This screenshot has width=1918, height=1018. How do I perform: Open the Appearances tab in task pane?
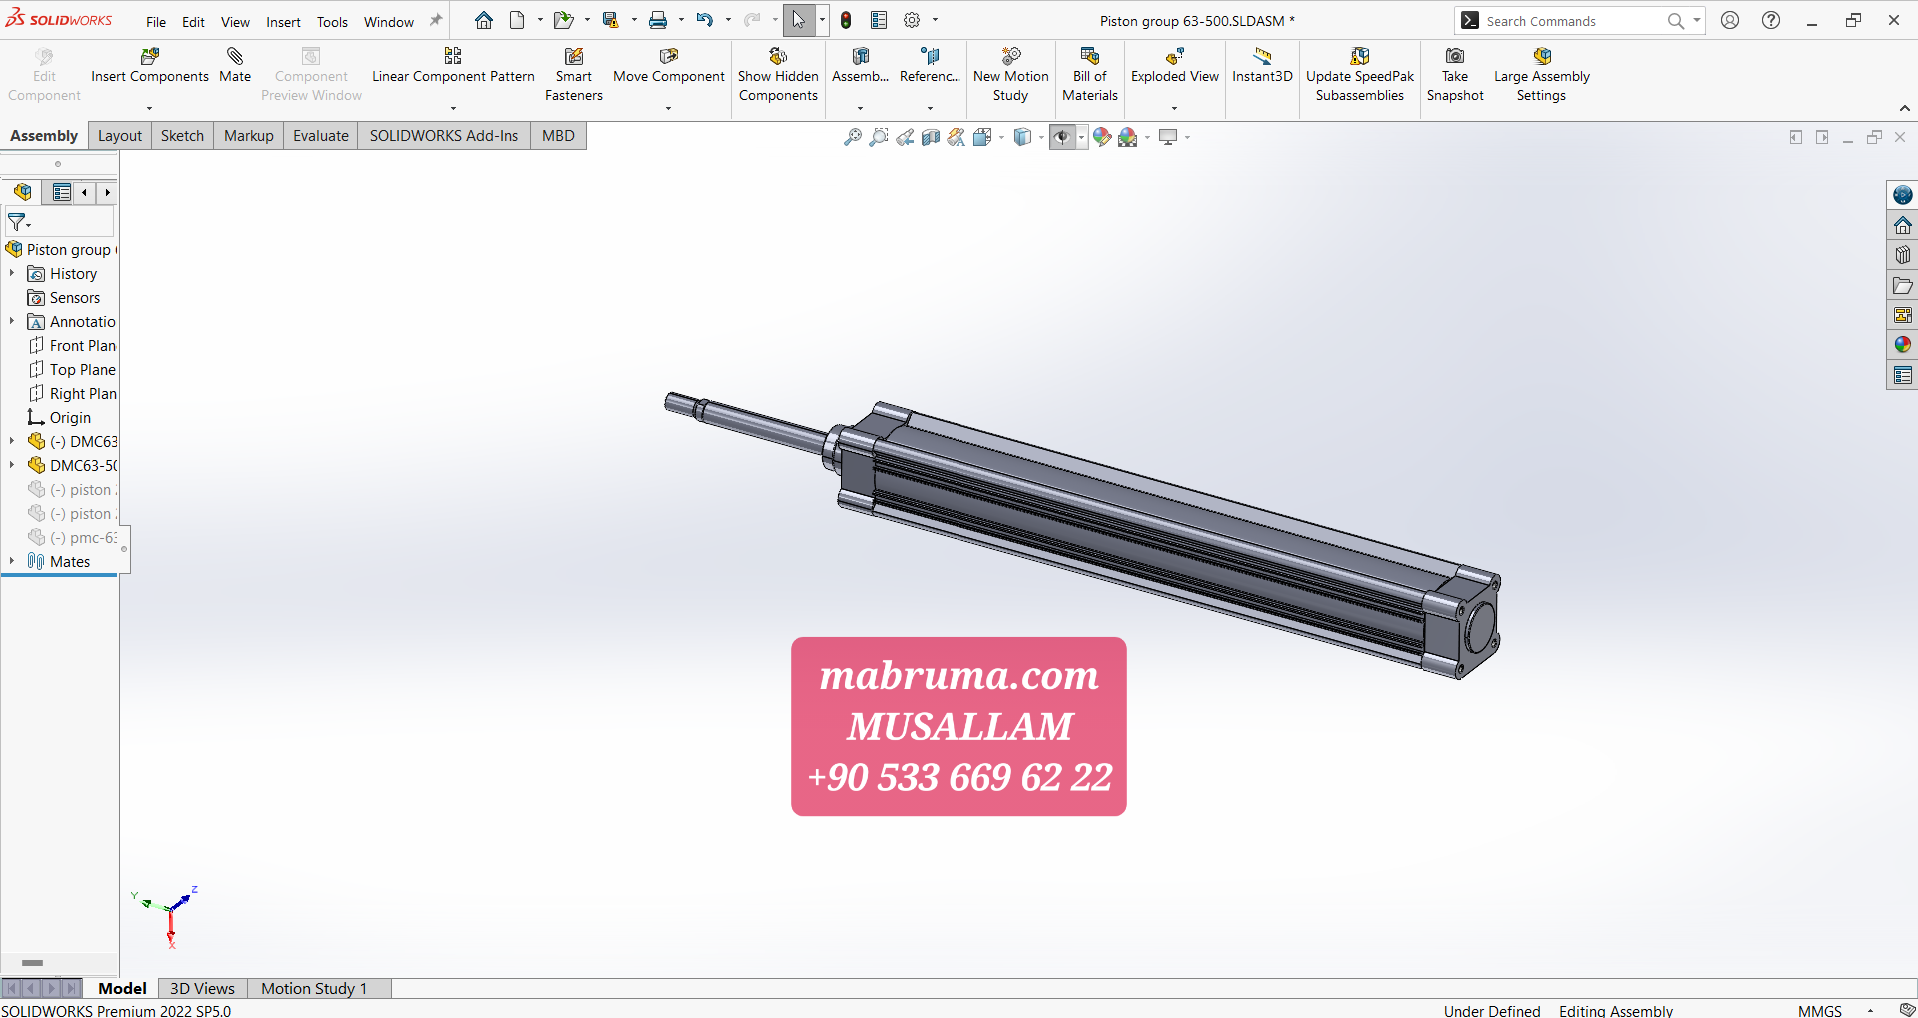tap(1902, 345)
